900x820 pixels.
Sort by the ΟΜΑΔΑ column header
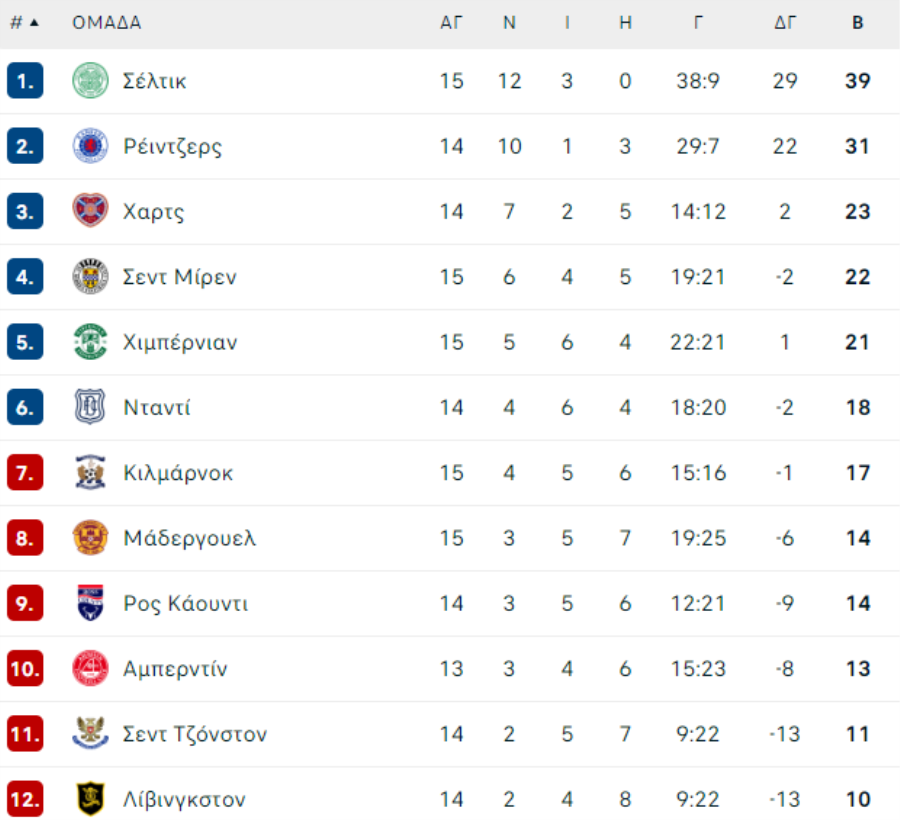[x=106, y=23]
